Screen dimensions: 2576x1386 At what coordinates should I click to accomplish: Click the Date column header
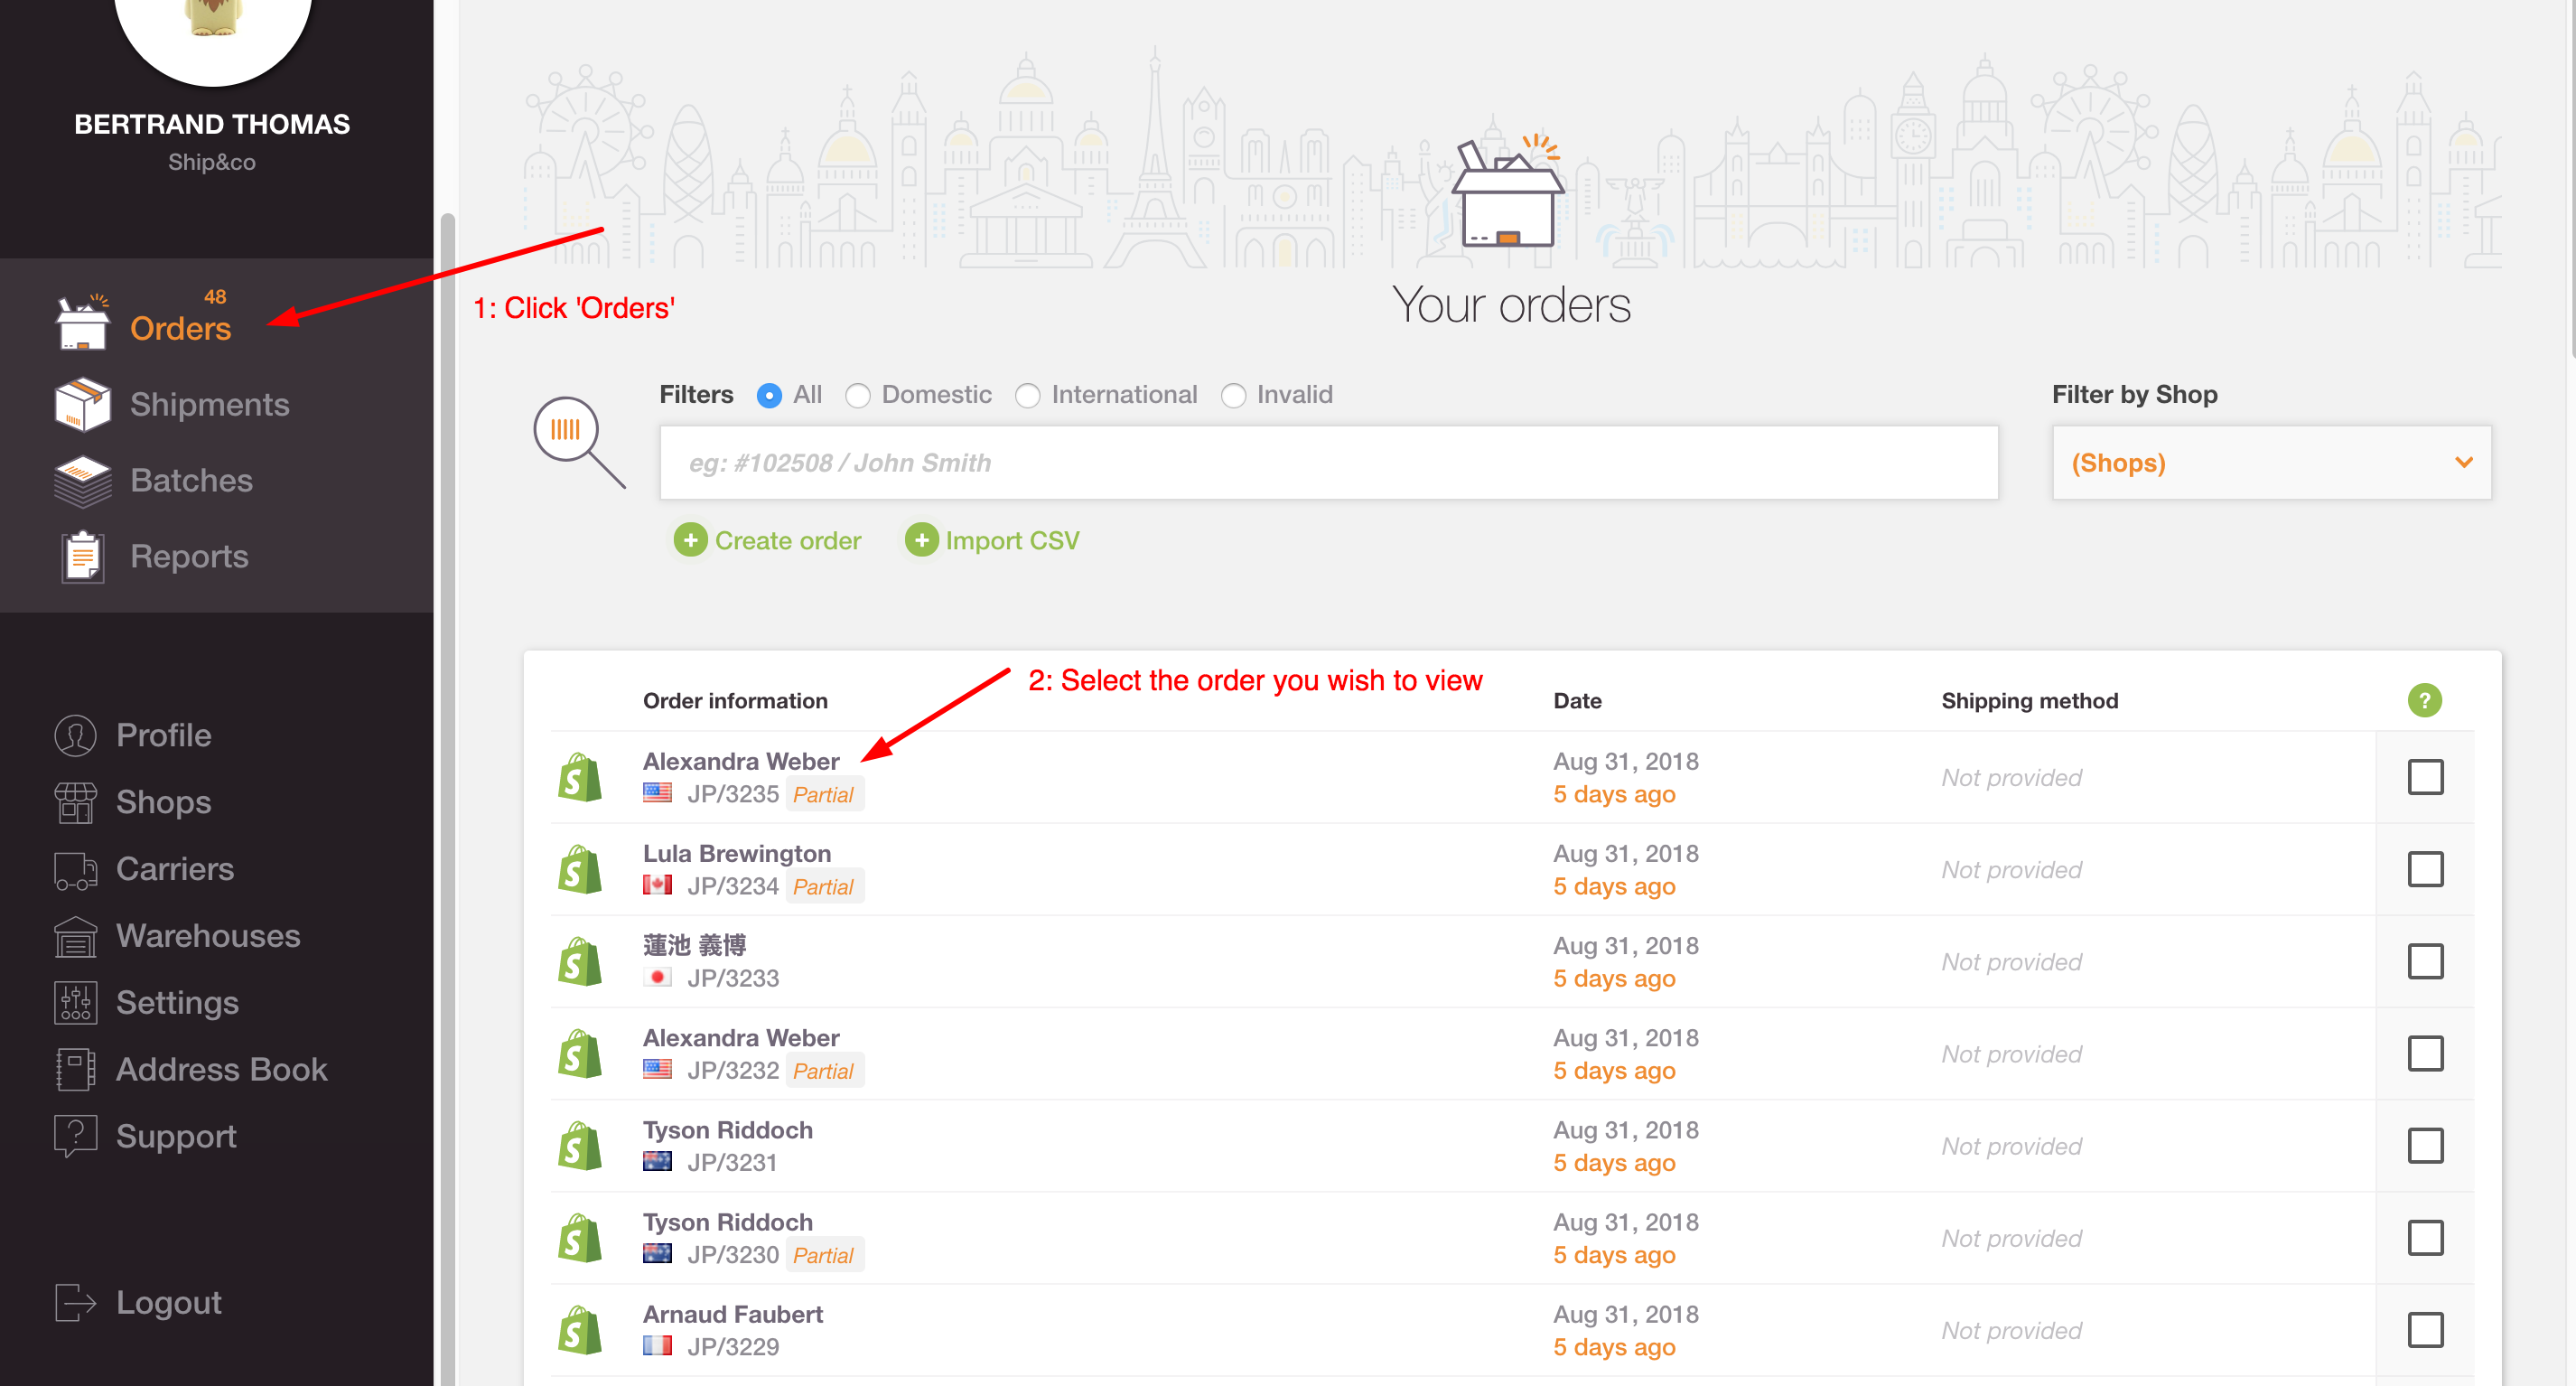tap(1577, 700)
